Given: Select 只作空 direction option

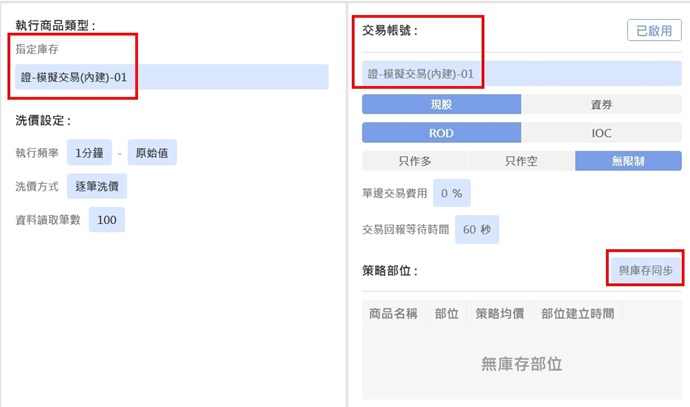Looking at the screenshot, I should (521, 161).
